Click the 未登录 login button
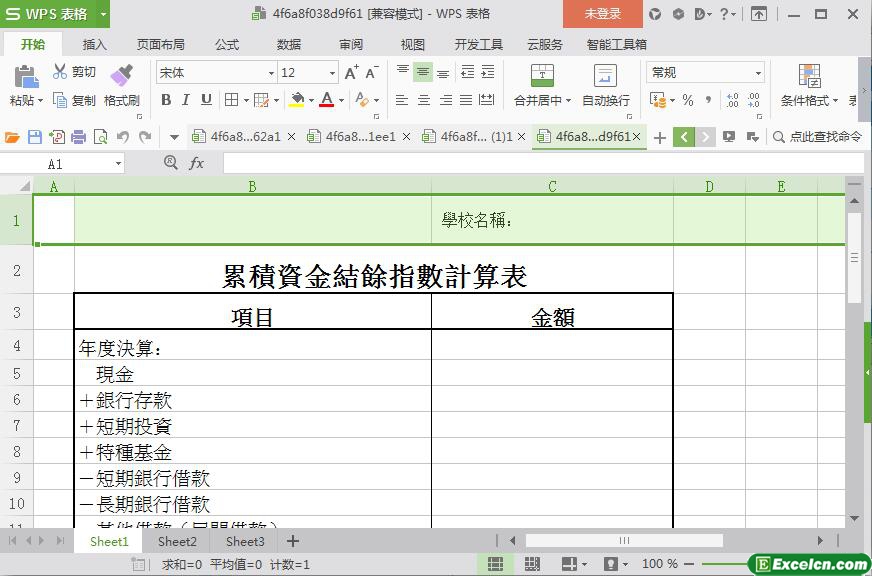Screen dimensions: 872x576 click(x=602, y=14)
